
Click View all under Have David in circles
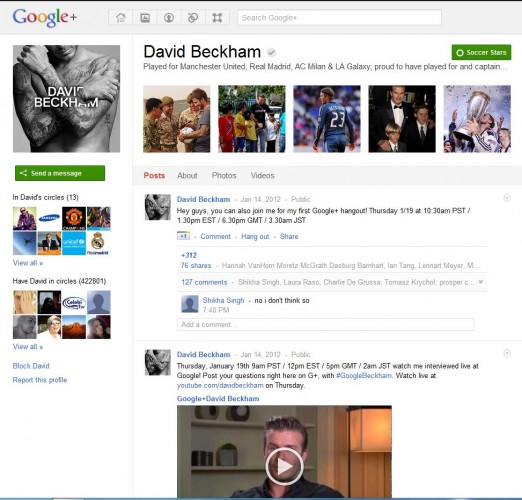[28, 347]
